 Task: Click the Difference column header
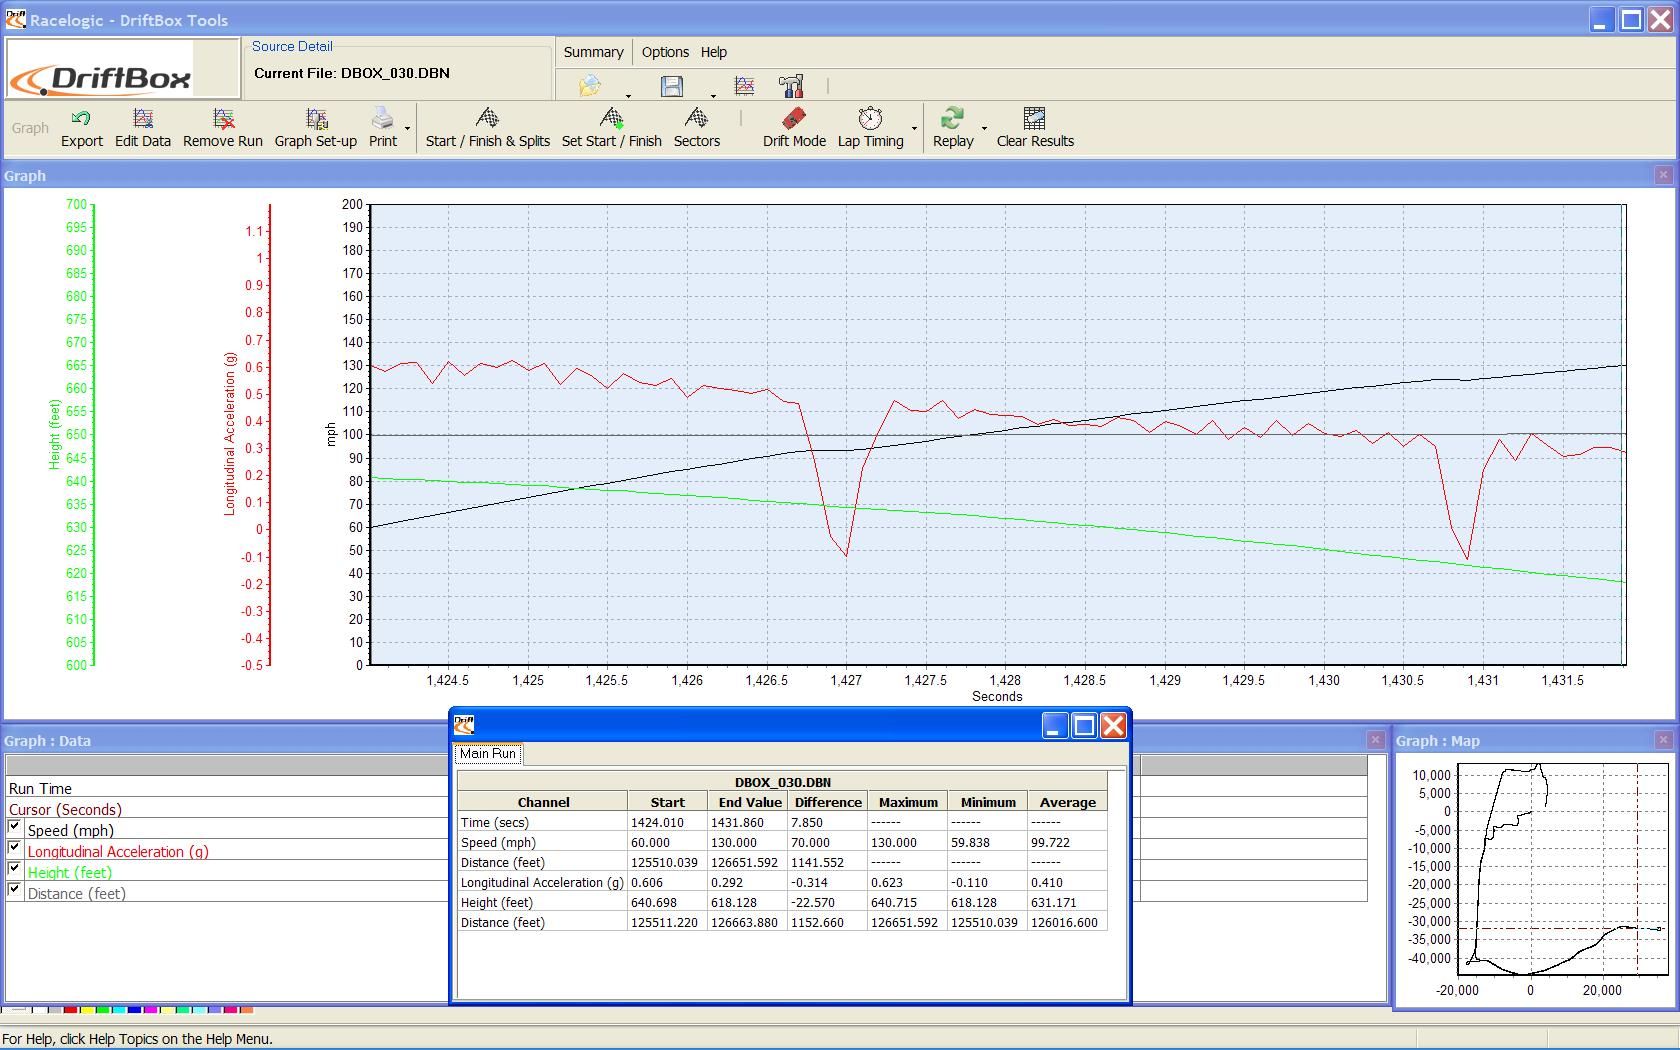pos(828,802)
